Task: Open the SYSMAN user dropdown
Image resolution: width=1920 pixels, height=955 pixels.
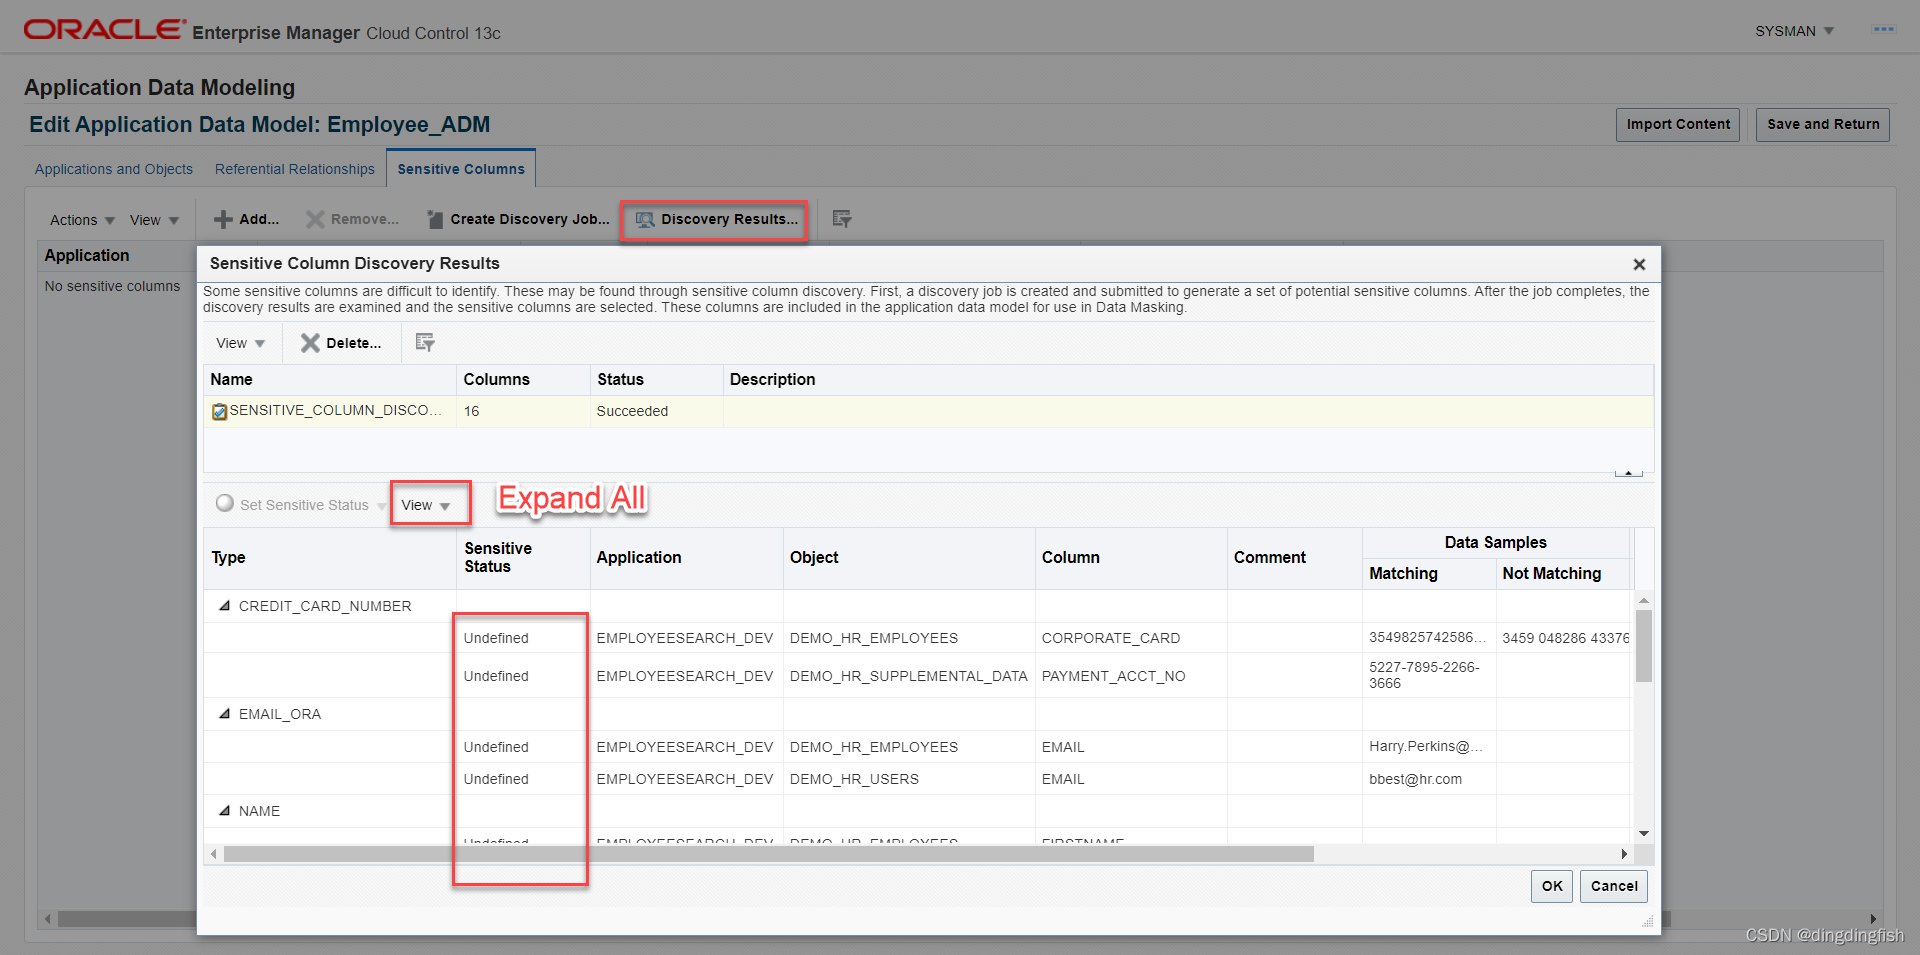Action: coord(1794,31)
